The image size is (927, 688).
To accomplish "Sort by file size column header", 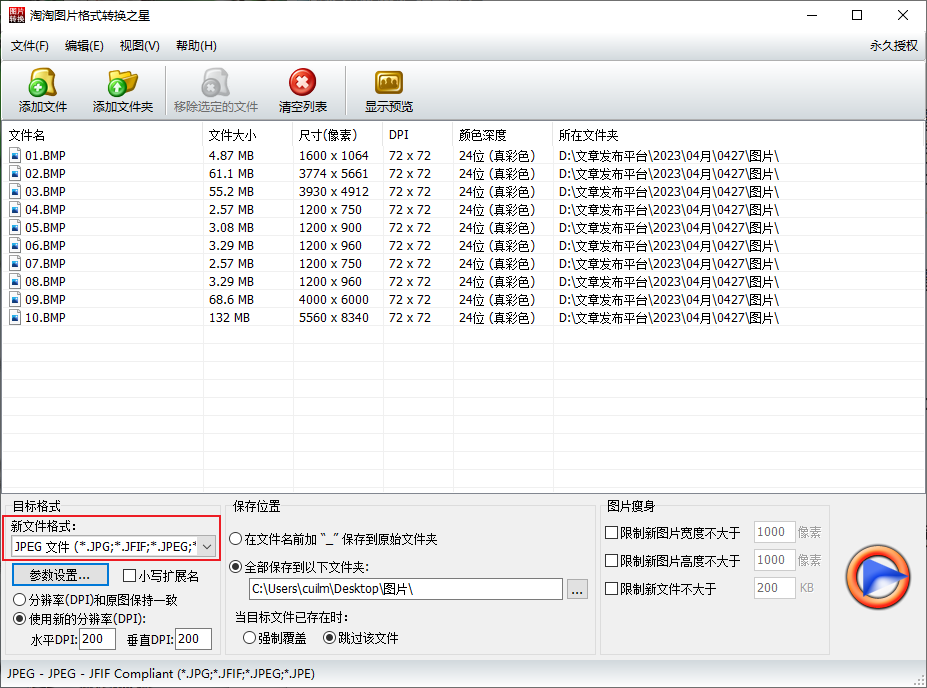I will click(x=248, y=135).
